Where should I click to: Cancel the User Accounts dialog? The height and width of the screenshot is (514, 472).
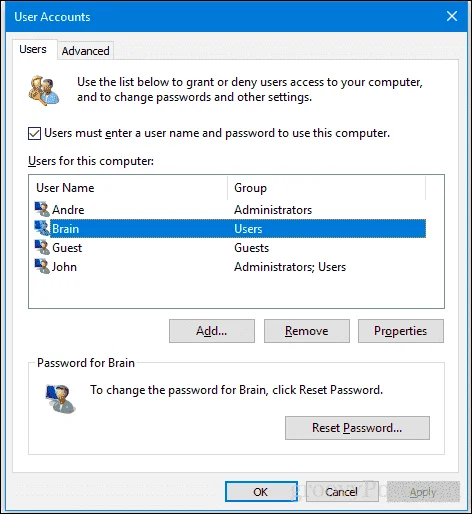pos(342,491)
